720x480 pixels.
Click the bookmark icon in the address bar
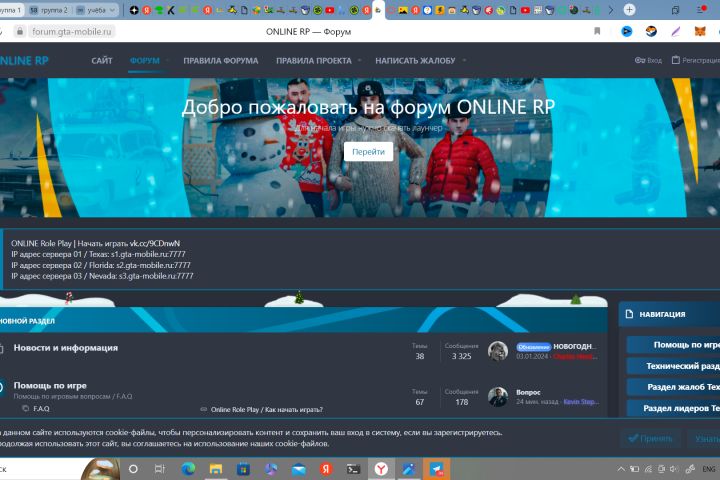[597, 31]
